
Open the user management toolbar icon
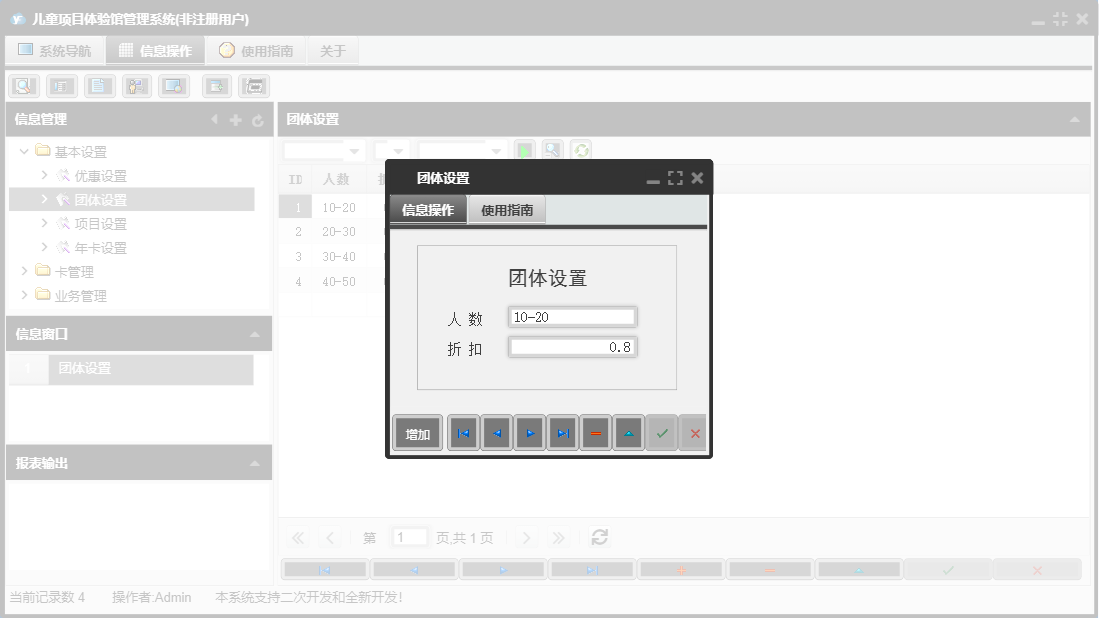(x=136, y=85)
